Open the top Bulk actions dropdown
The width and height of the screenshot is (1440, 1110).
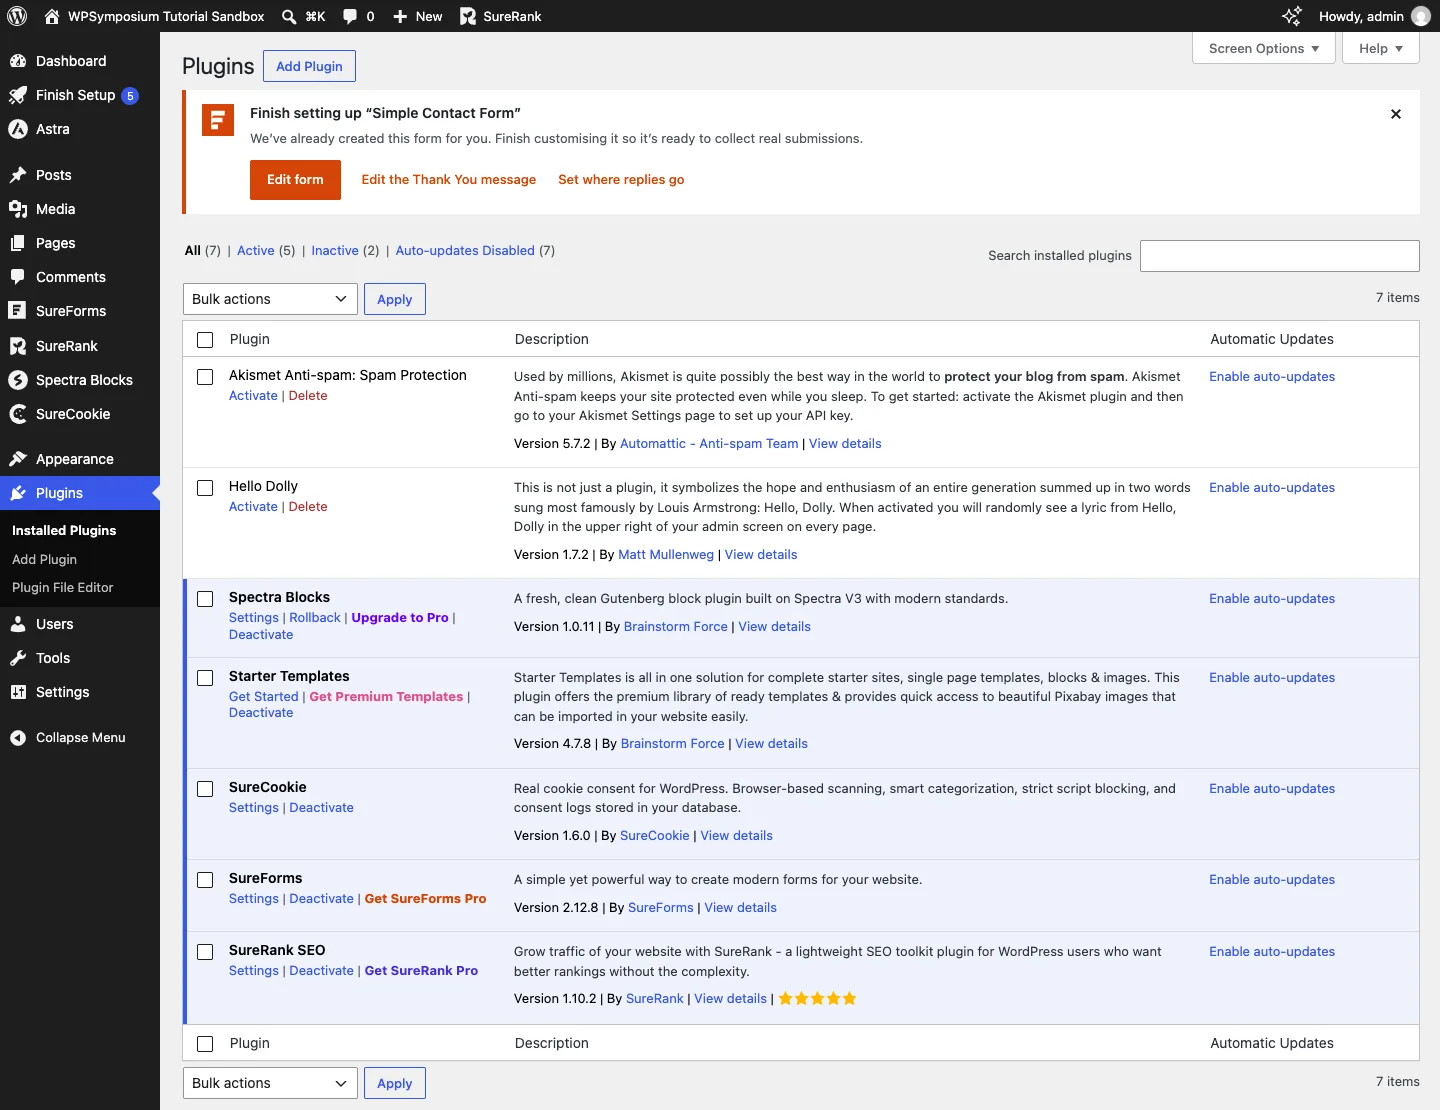270,299
